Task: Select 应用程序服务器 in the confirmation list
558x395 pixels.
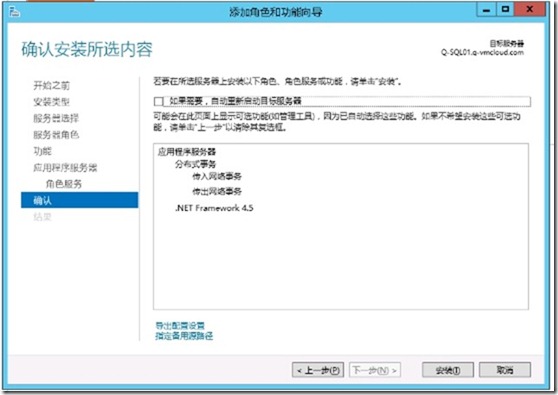Action: point(187,152)
